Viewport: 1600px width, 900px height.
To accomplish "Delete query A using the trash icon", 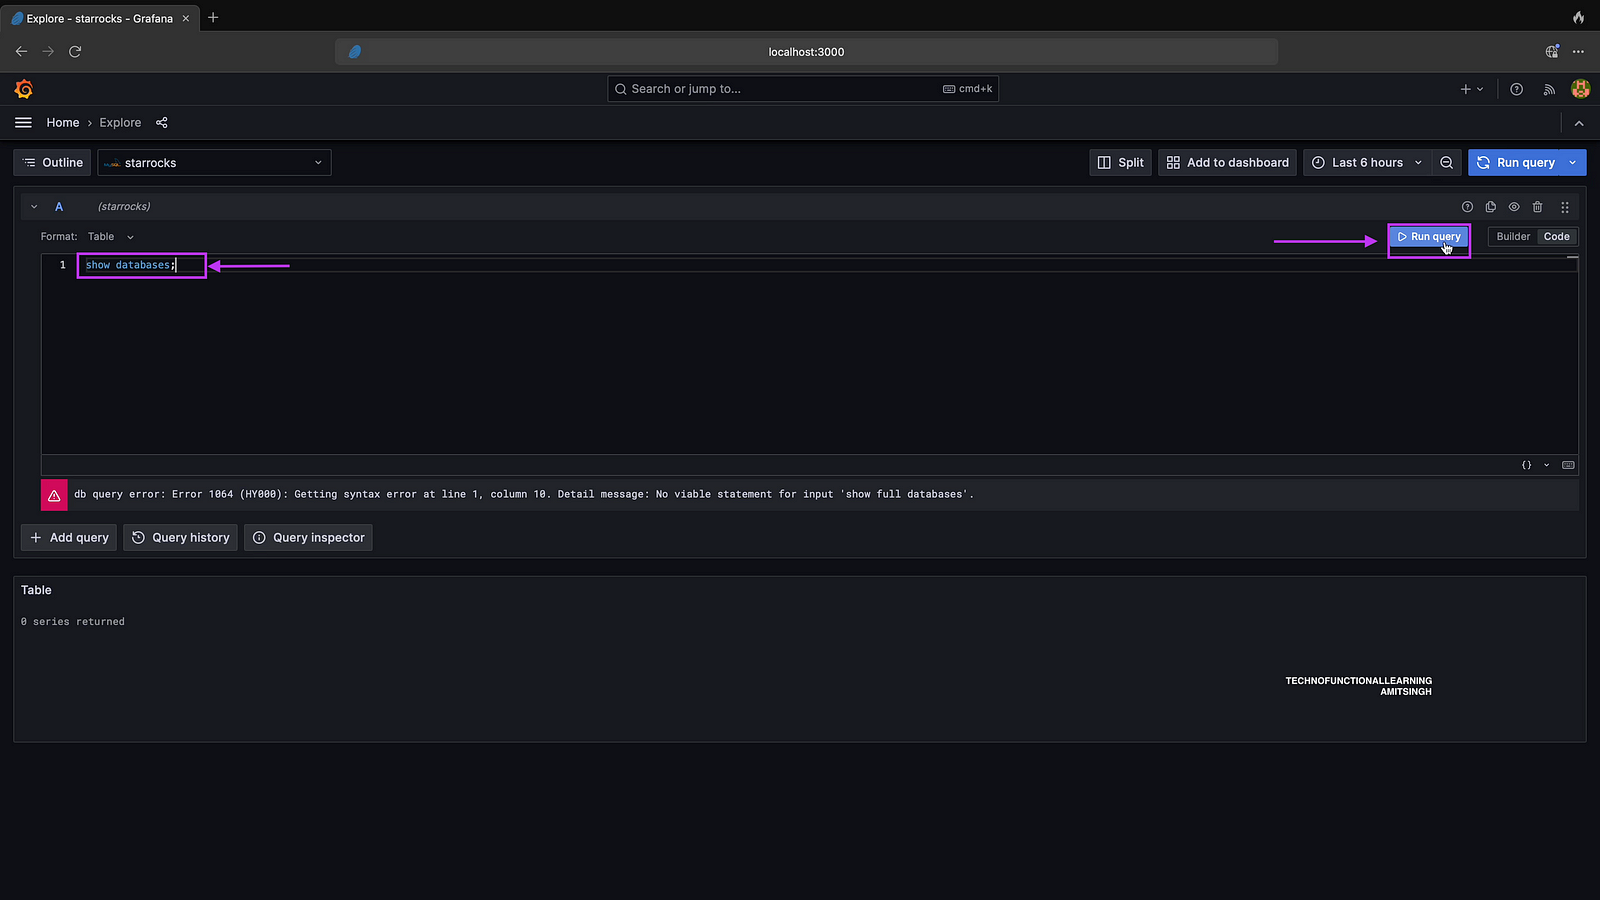I will [x=1537, y=207].
